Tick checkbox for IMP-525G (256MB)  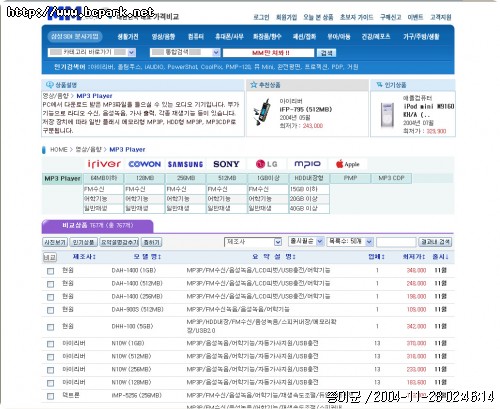(50, 396)
